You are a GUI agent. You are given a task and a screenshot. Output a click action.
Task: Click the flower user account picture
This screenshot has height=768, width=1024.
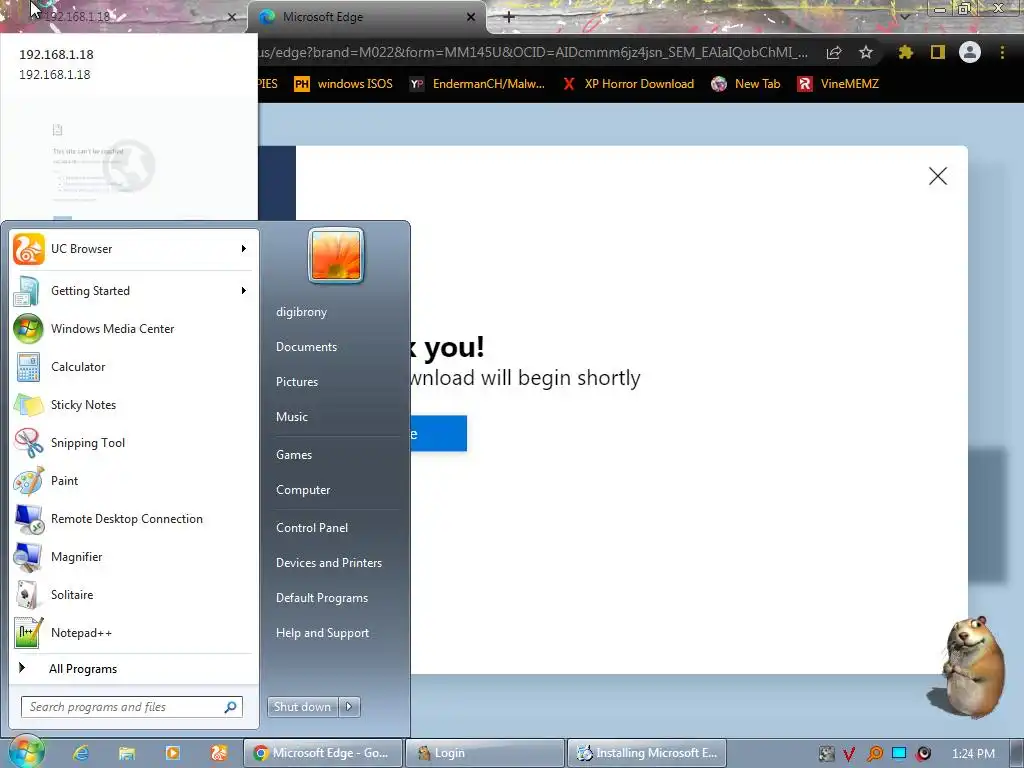pos(336,255)
